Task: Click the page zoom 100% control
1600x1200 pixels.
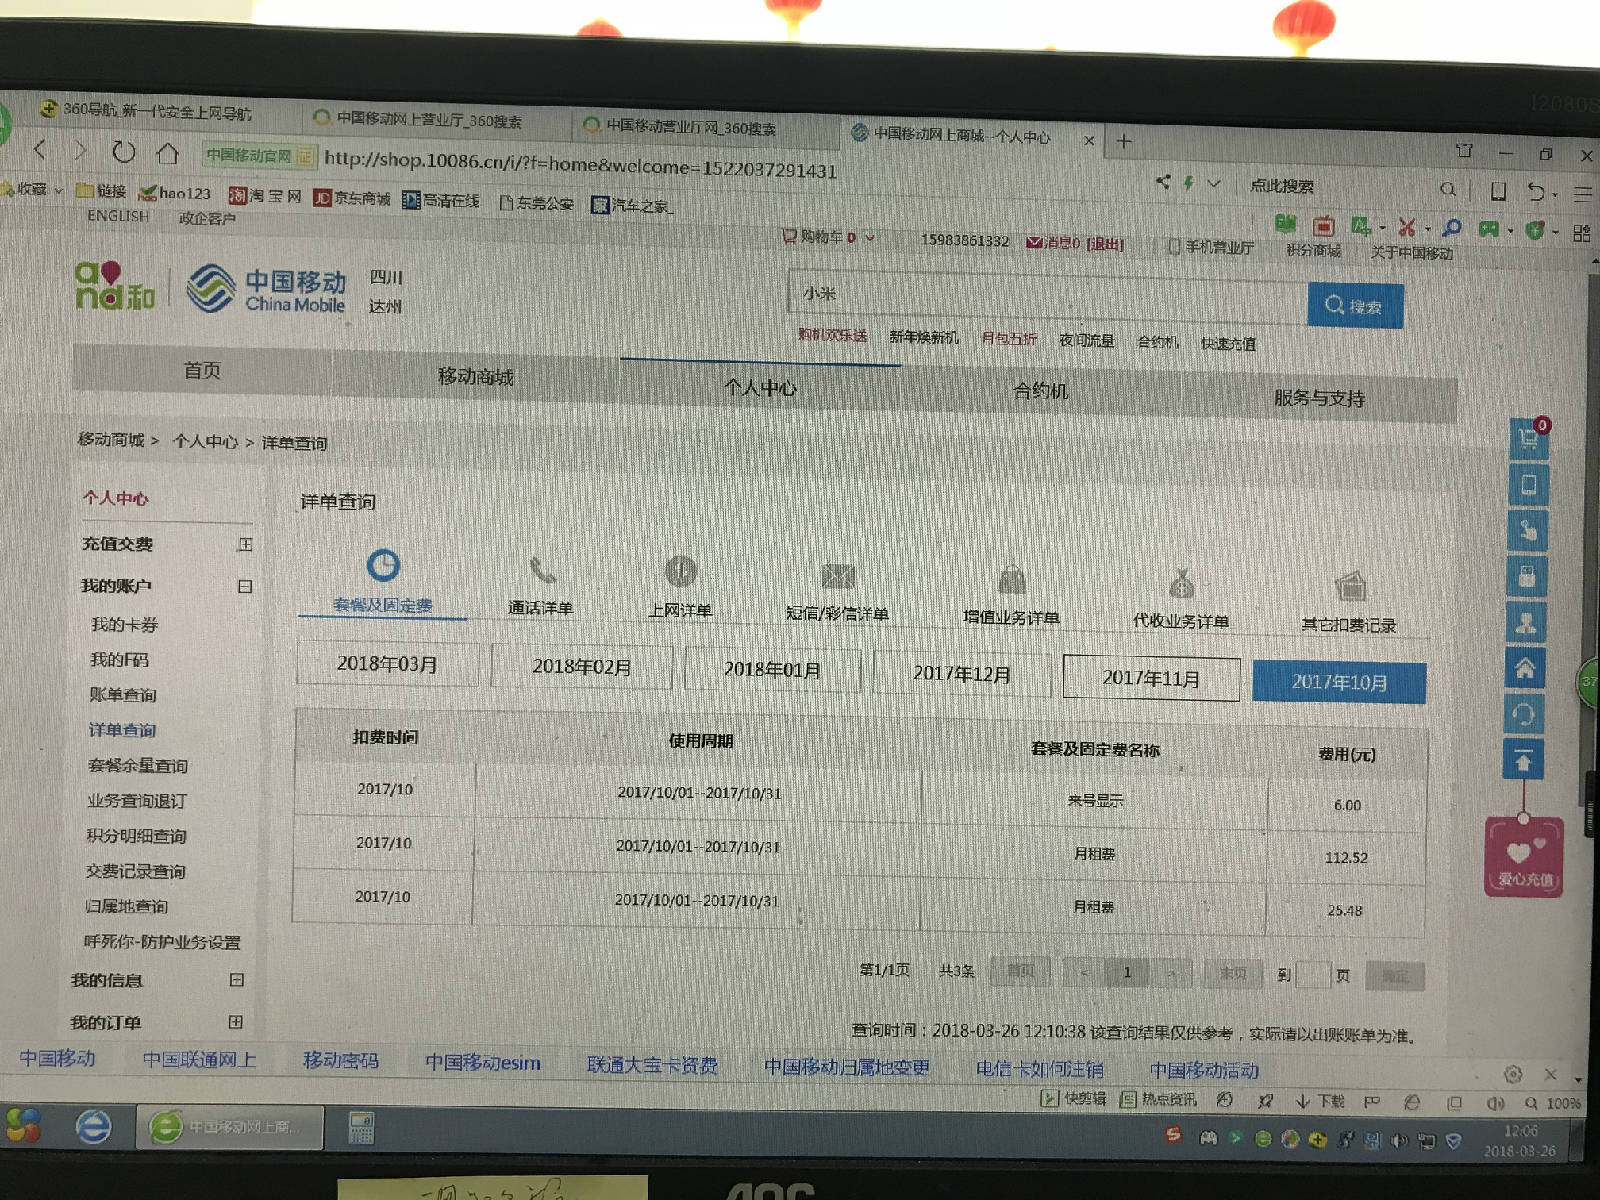Action: [1554, 1103]
